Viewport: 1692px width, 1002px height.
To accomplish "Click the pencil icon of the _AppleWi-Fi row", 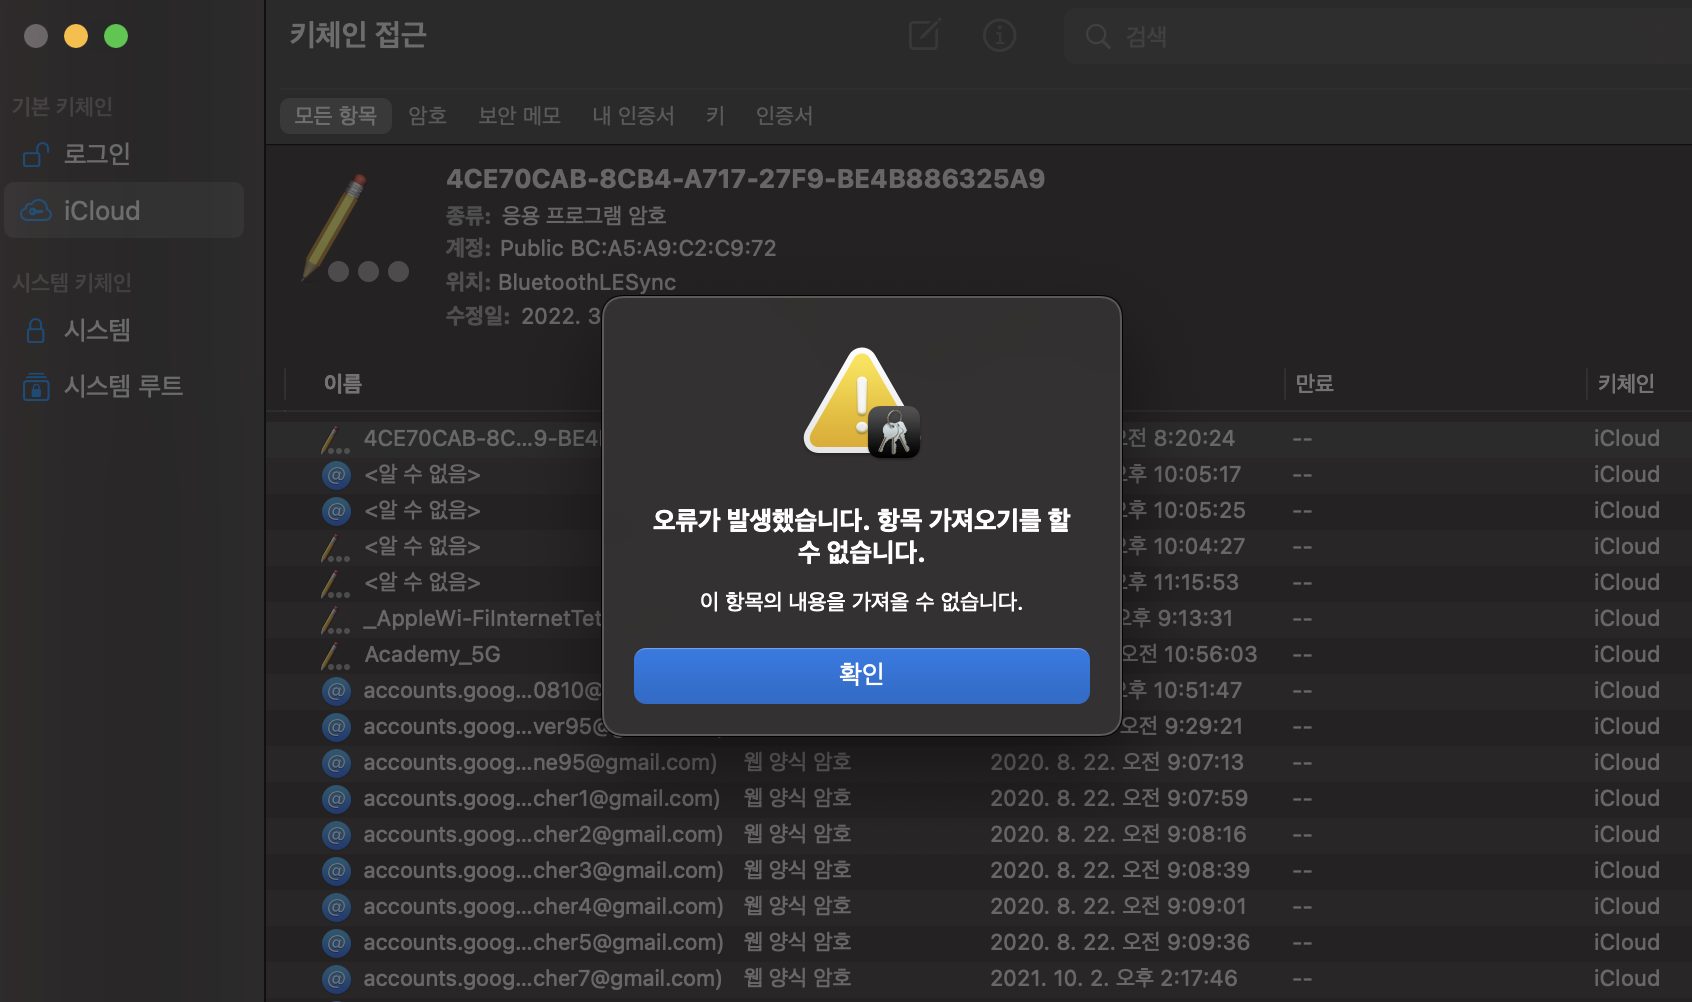I will point(336,619).
